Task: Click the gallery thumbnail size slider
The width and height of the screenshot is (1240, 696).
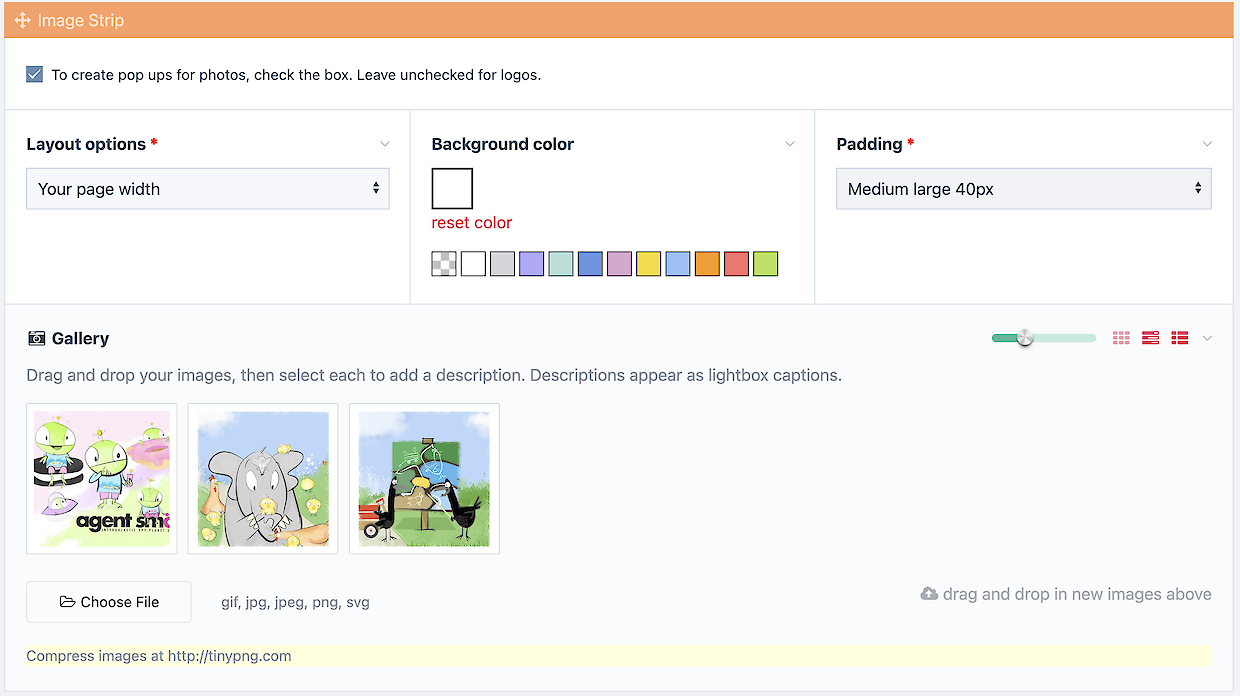Action: tap(1043, 338)
